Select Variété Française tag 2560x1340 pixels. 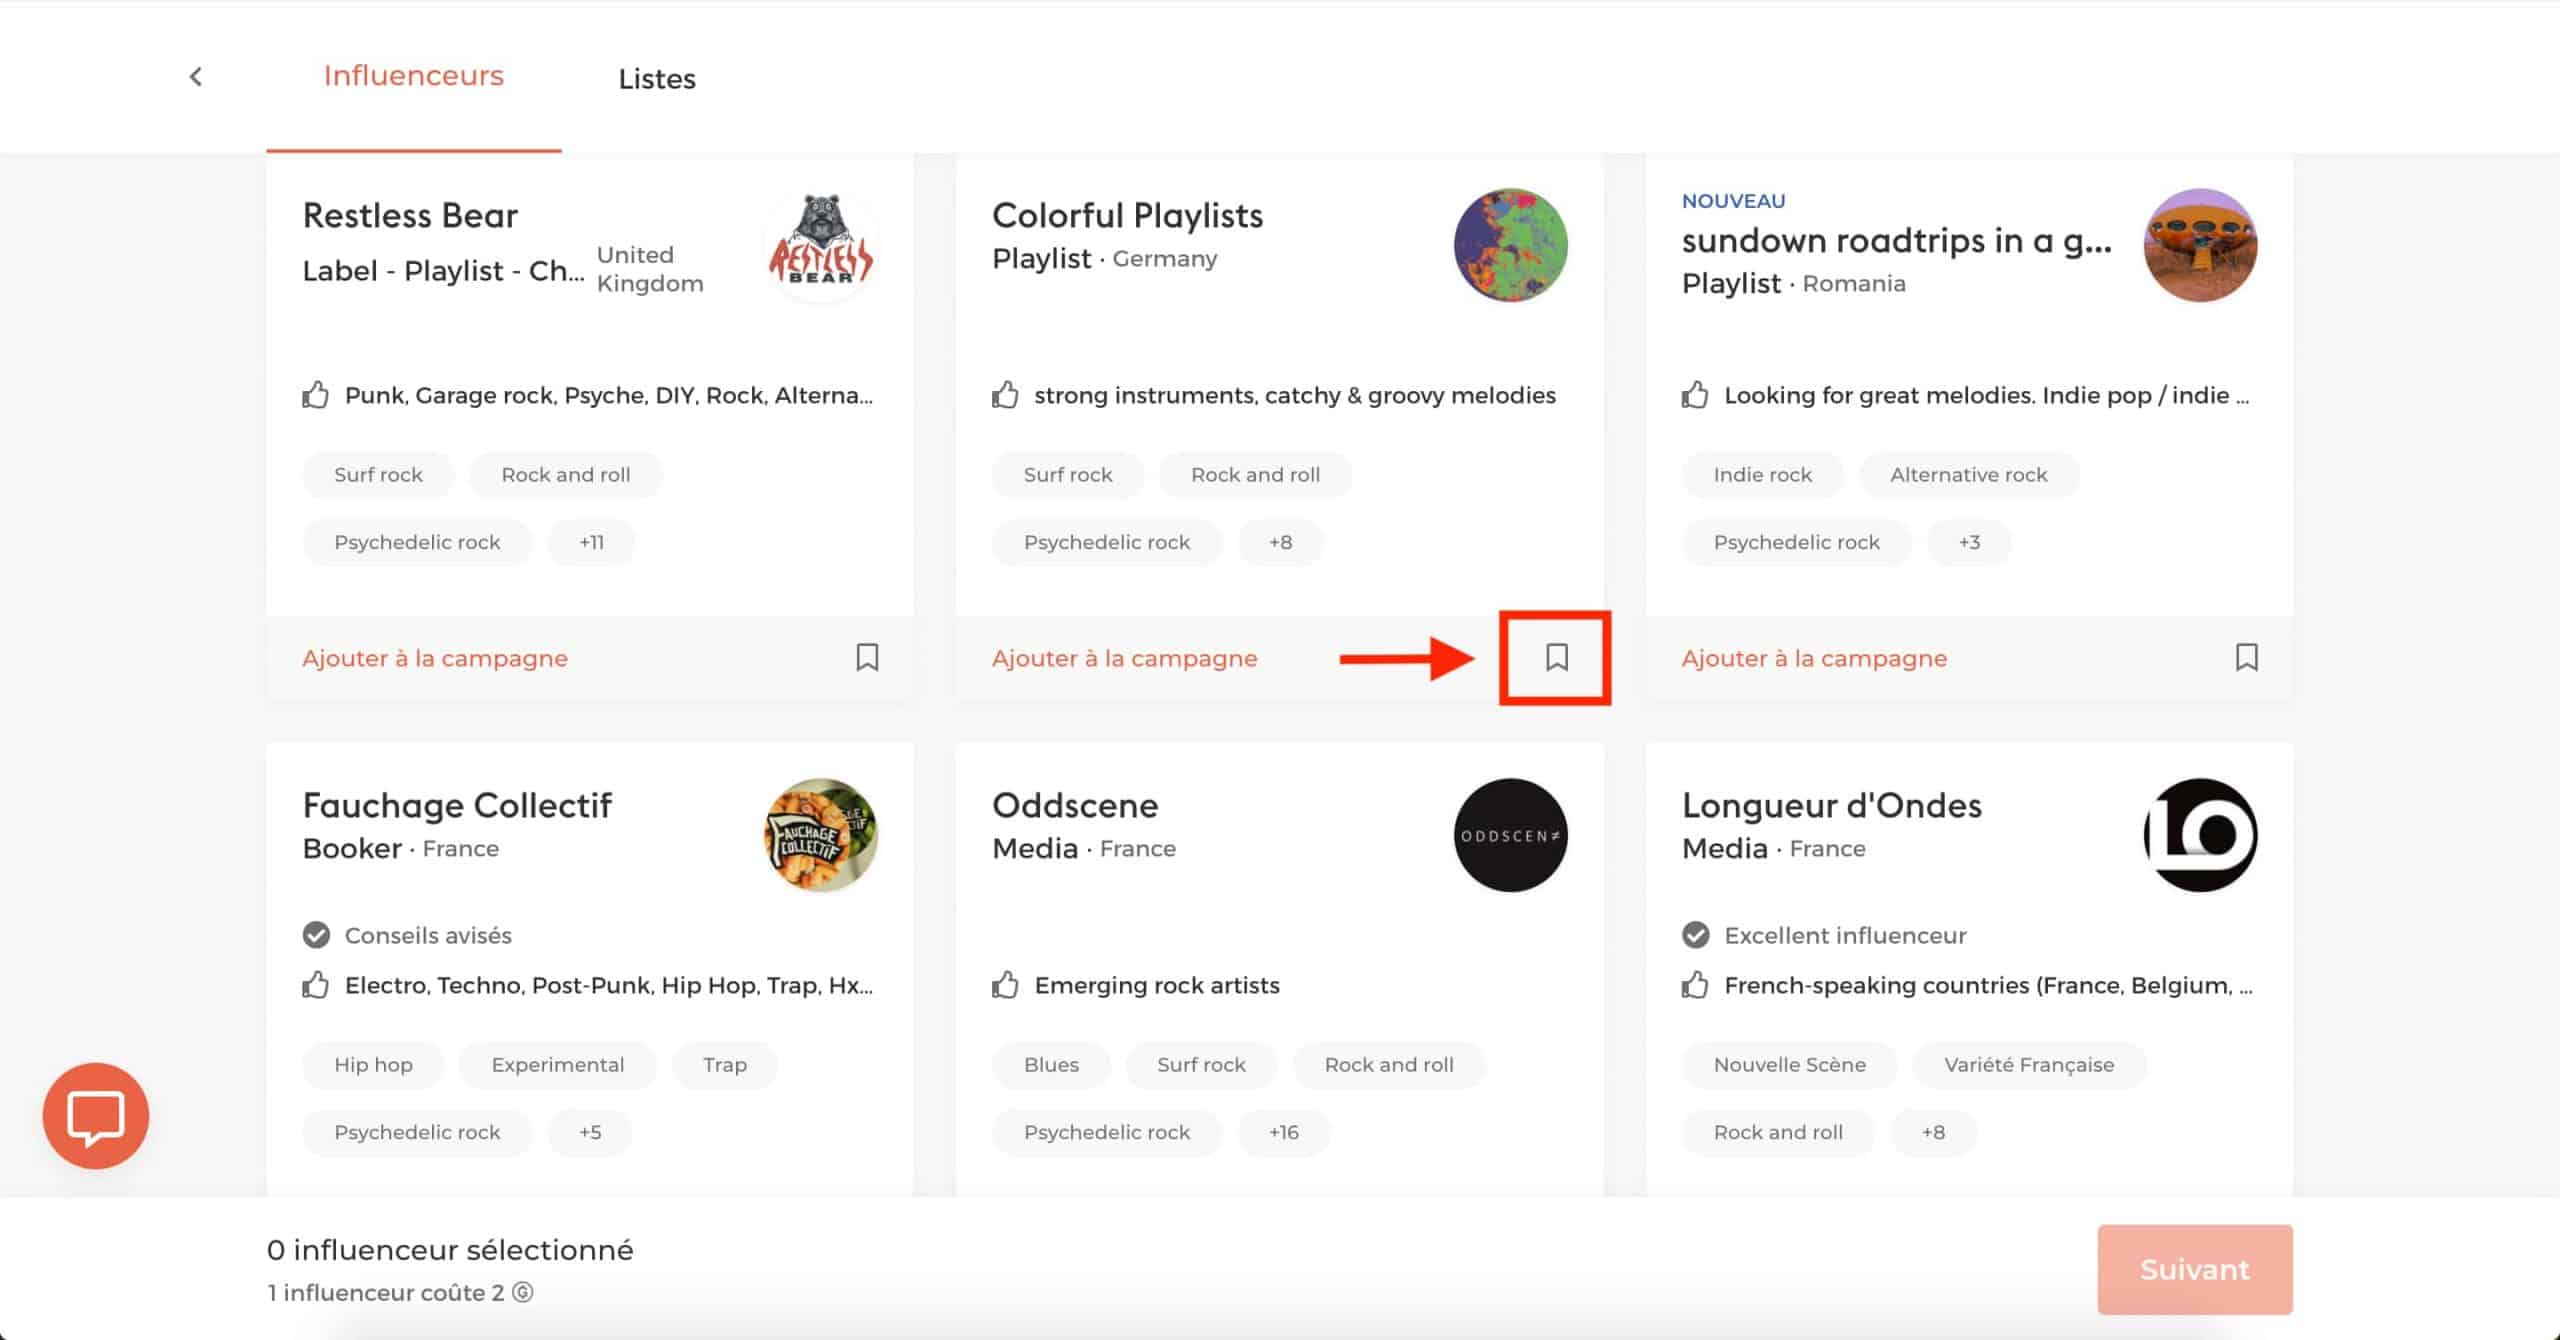pos(2029,1065)
